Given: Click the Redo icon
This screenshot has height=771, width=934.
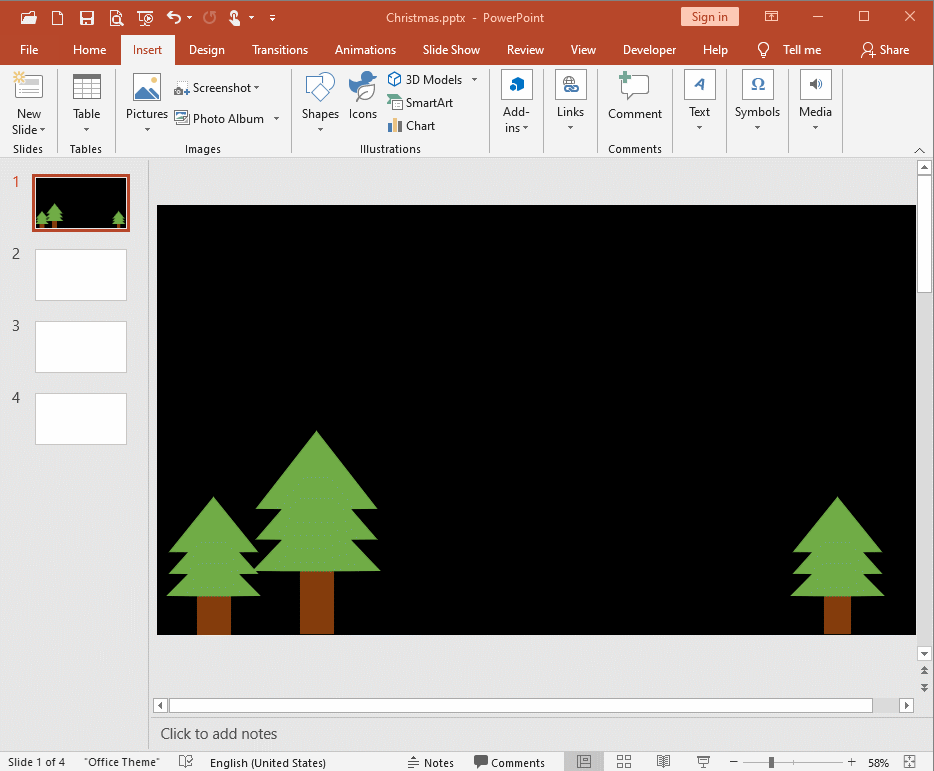Looking at the screenshot, I should click(209, 18).
